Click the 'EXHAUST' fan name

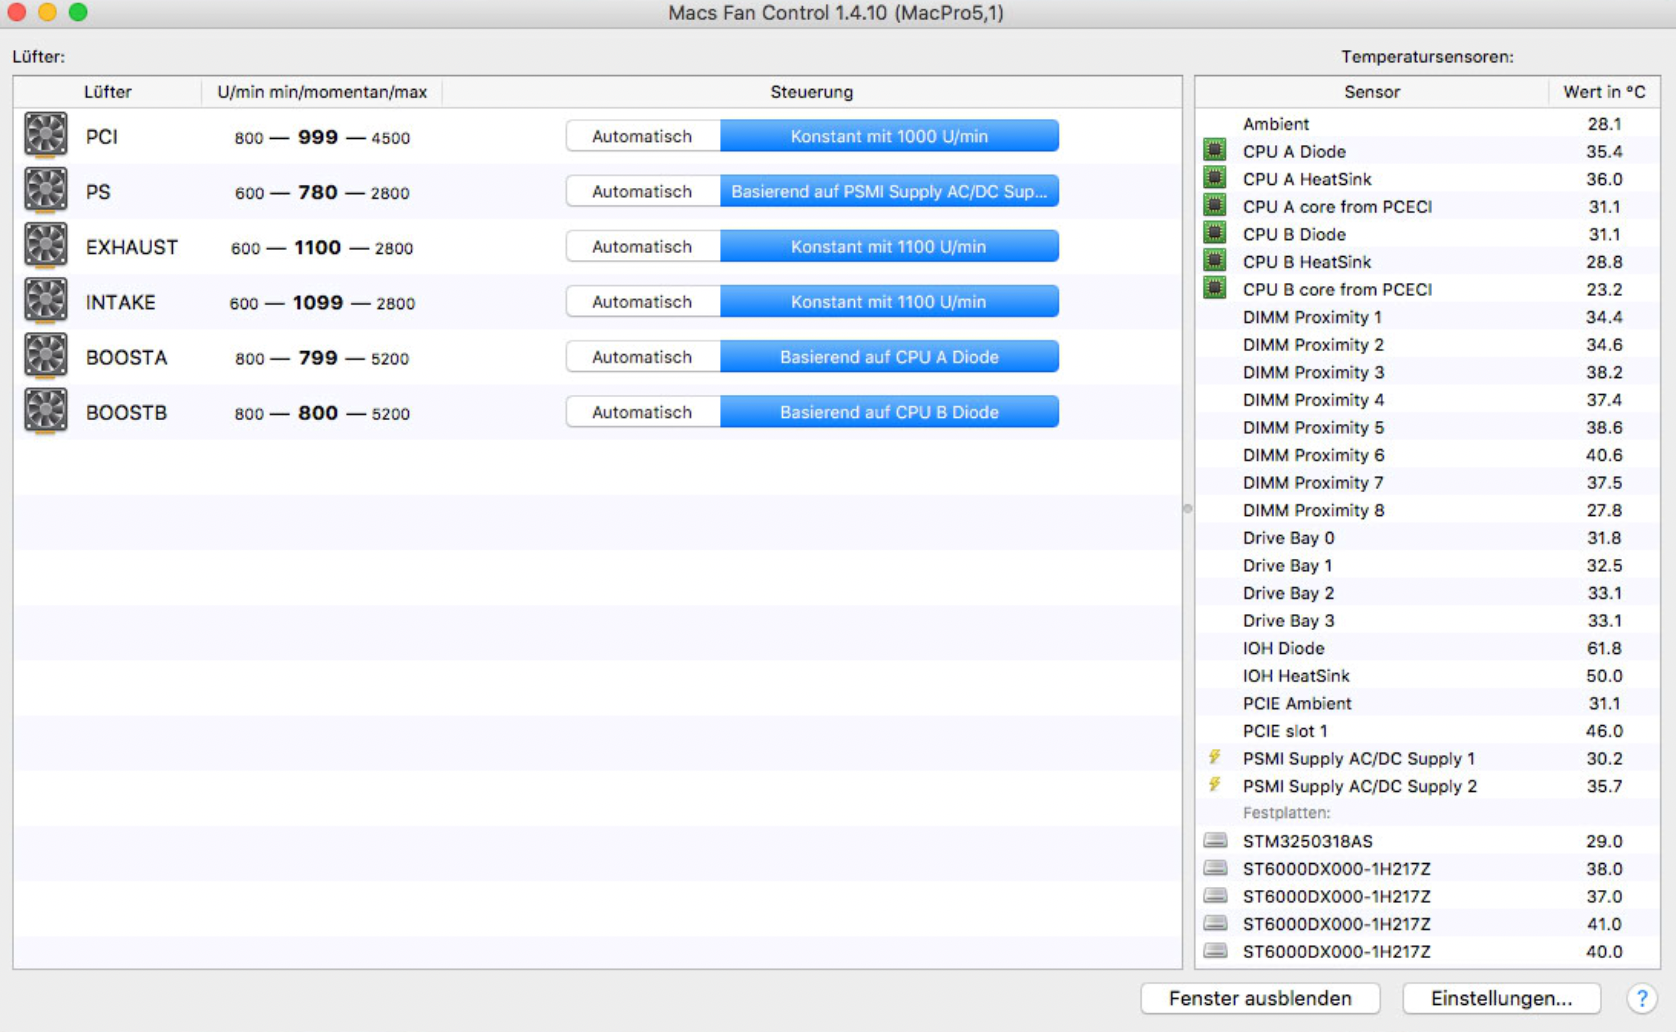(132, 247)
